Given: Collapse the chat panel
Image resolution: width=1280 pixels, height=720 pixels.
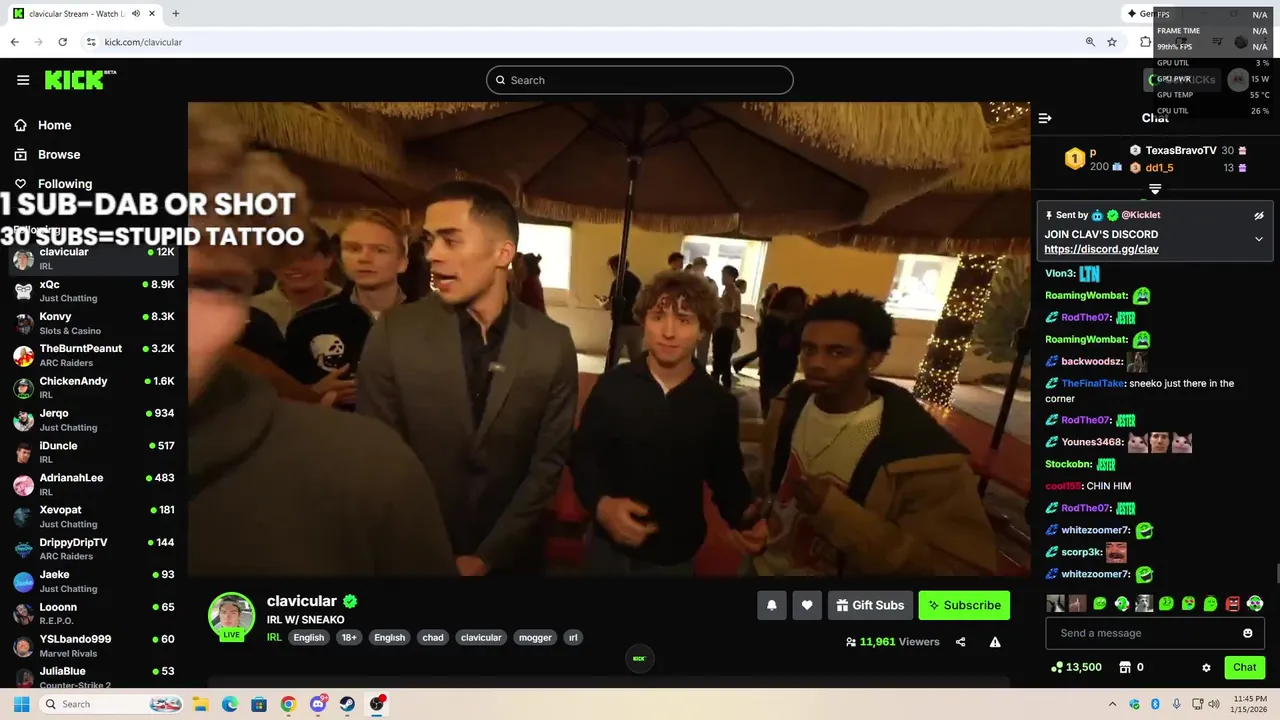Looking at the screenshot, I should click(x=1045, y=118).
